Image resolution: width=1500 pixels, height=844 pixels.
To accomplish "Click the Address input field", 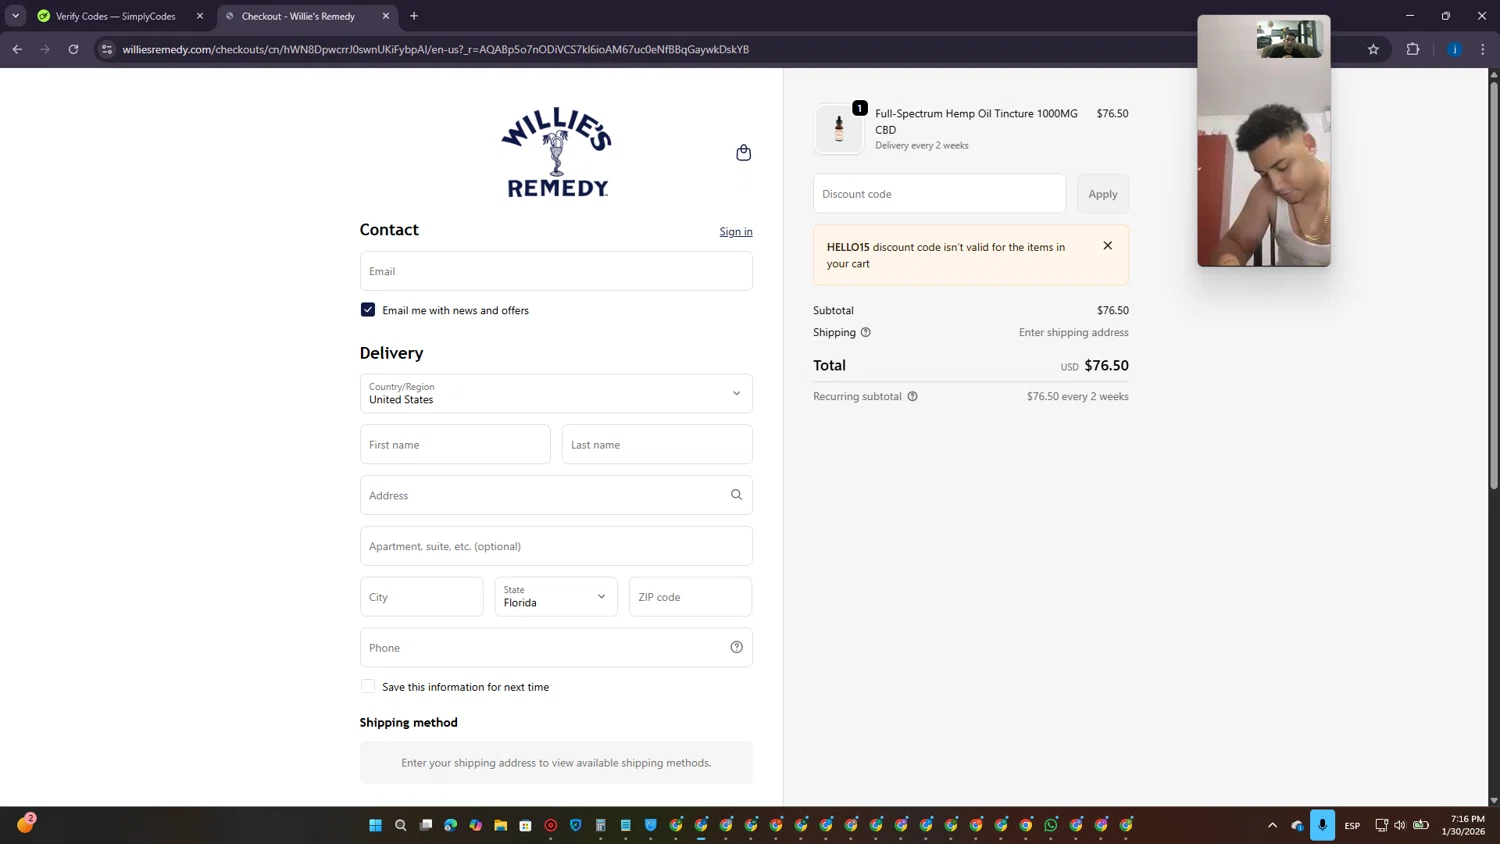I will 556,495.
